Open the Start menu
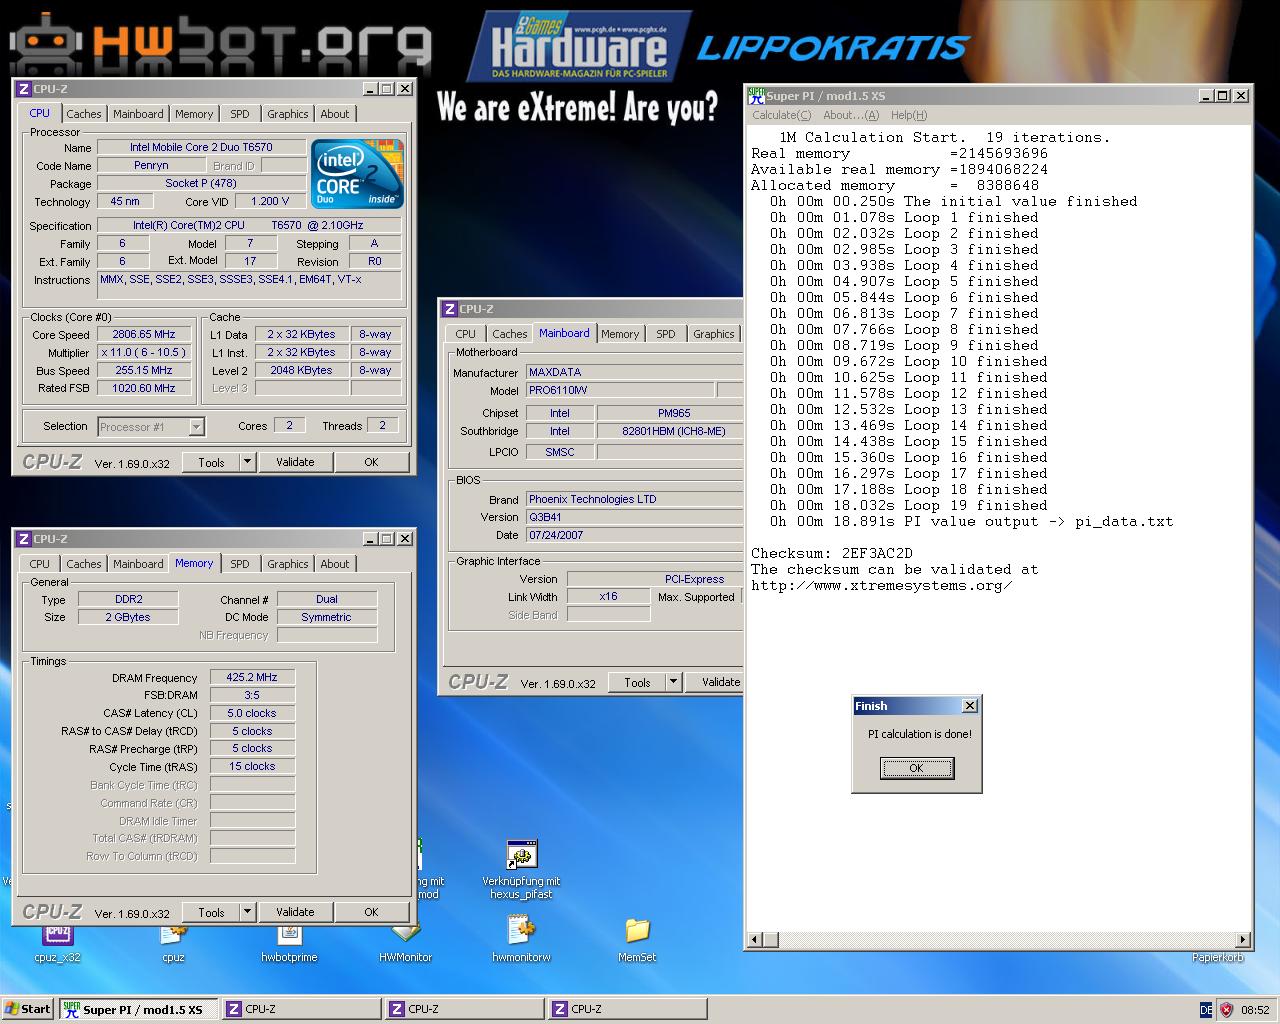 [27, 1009]
